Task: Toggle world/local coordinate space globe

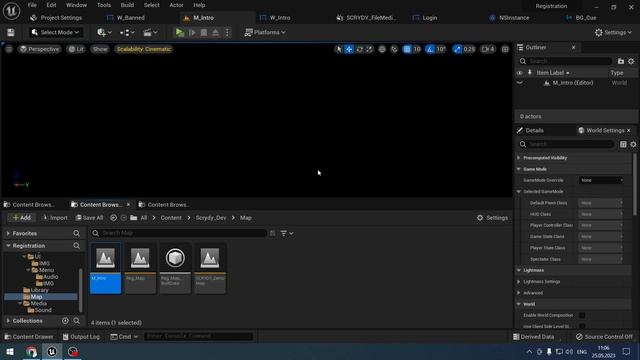Action: pos(382,49)
